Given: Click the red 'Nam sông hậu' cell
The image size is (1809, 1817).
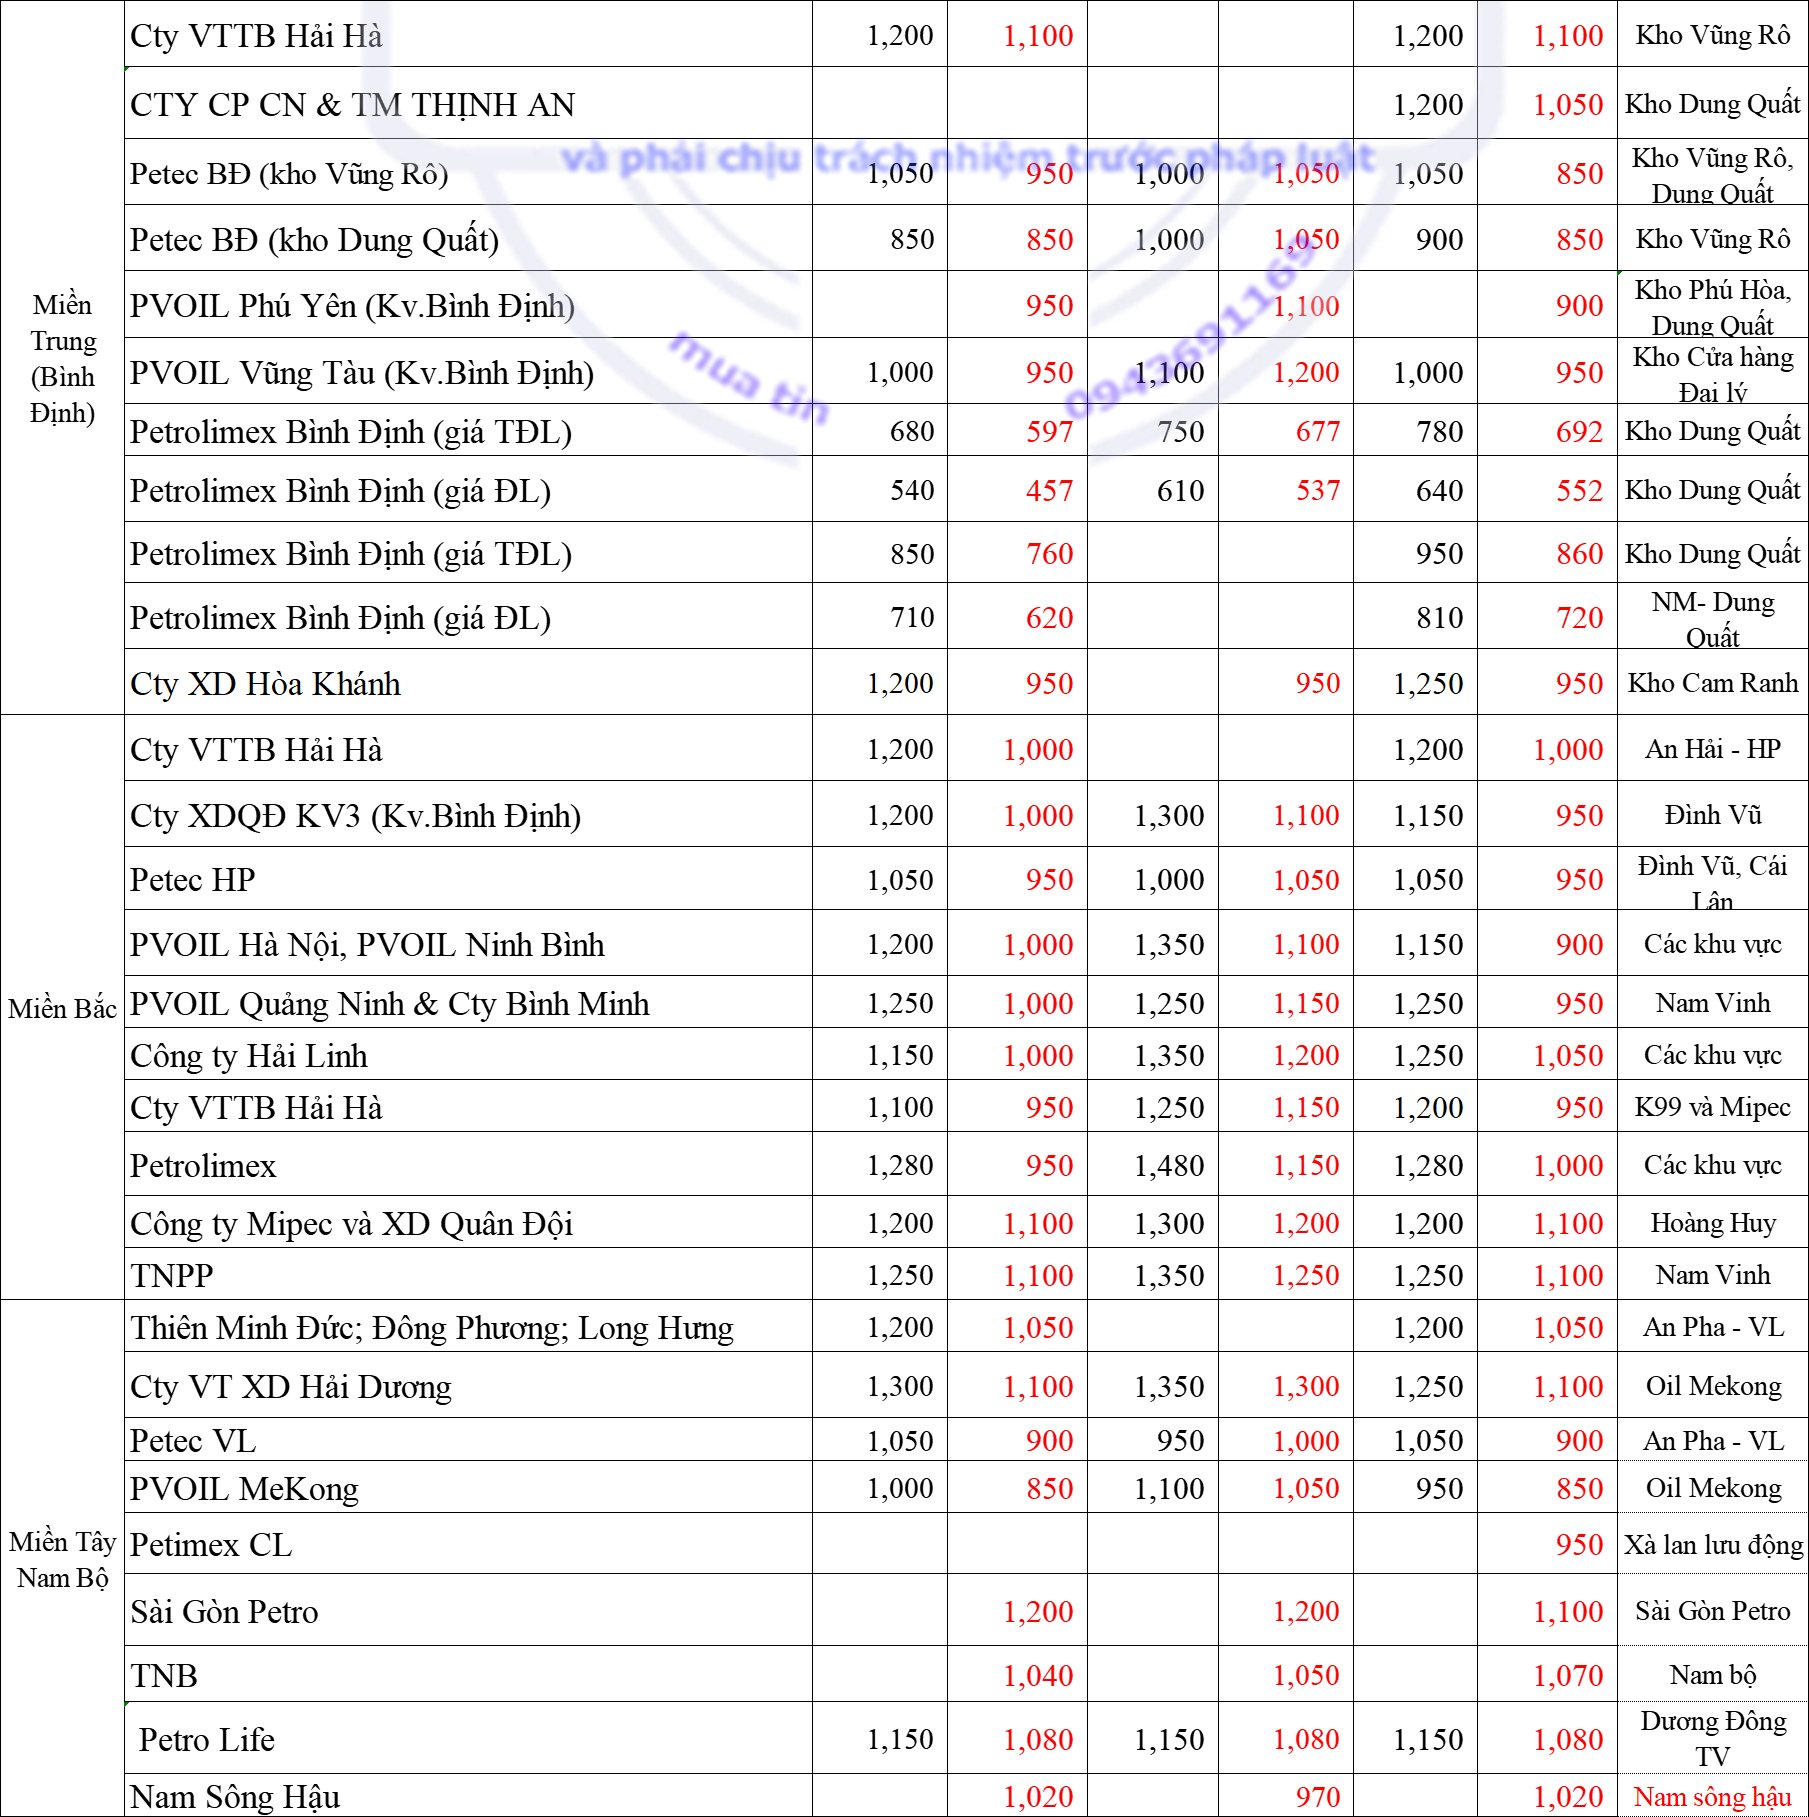Looking at the screenshot, I should (1713, 1796).
